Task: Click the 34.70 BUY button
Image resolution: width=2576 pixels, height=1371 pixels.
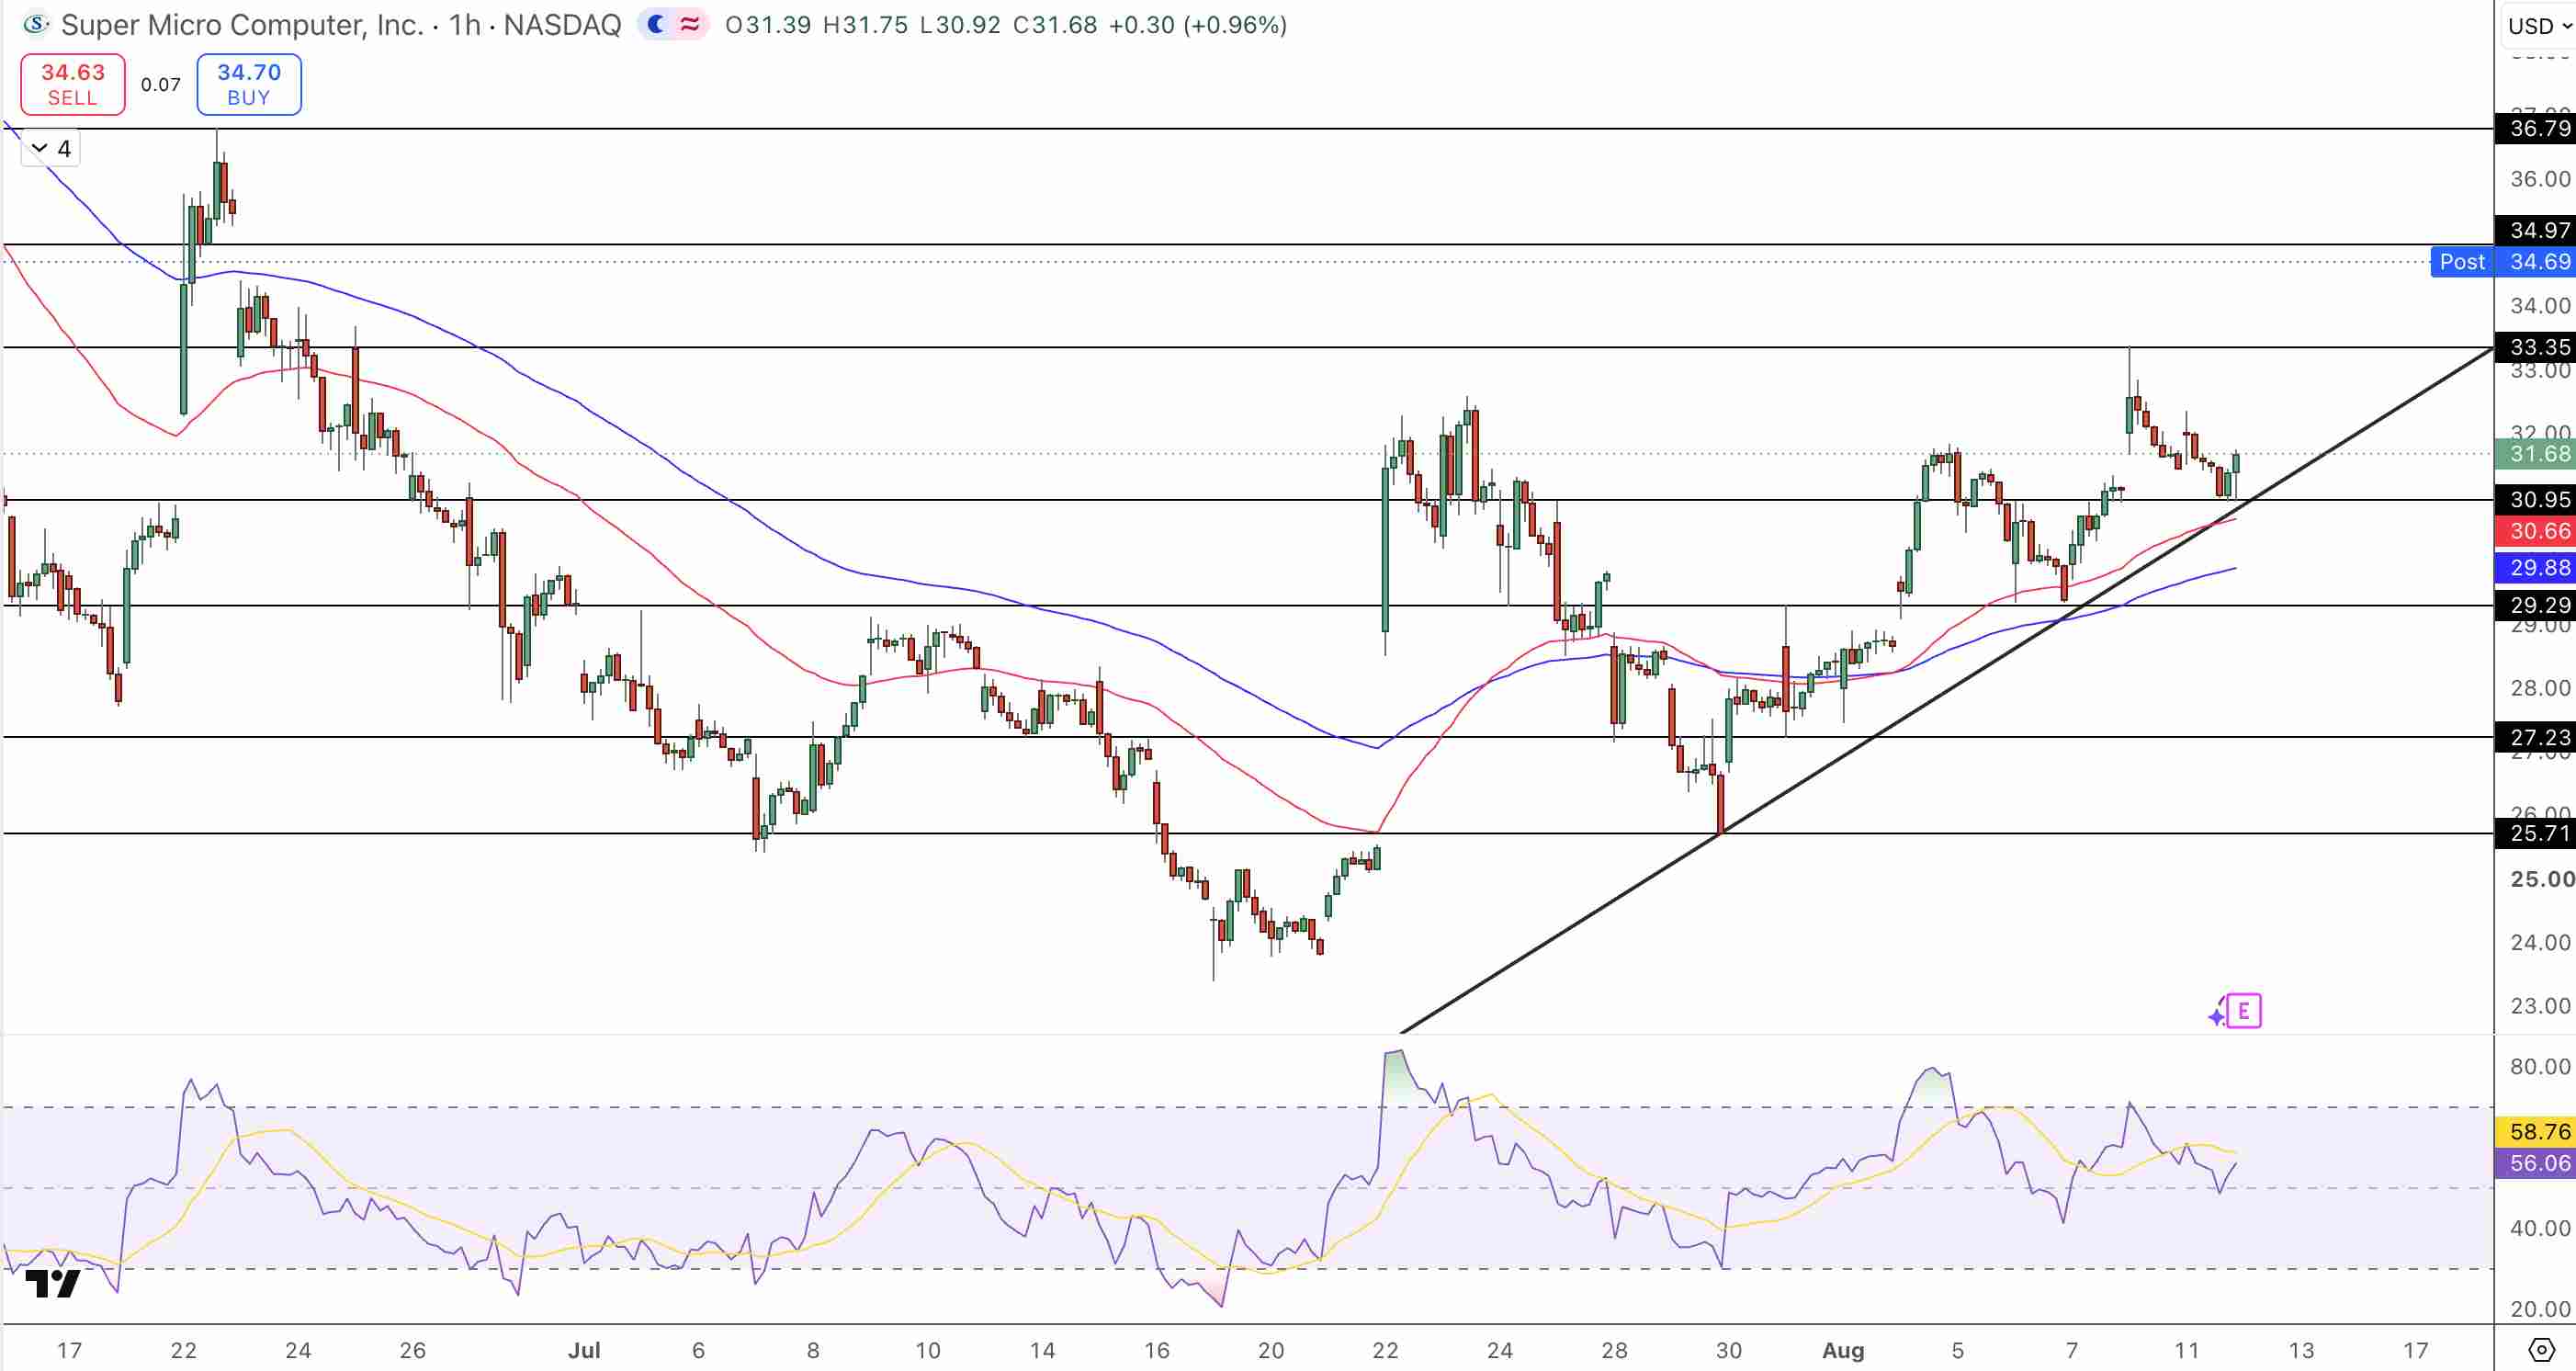Action: [x=249, y=84]
